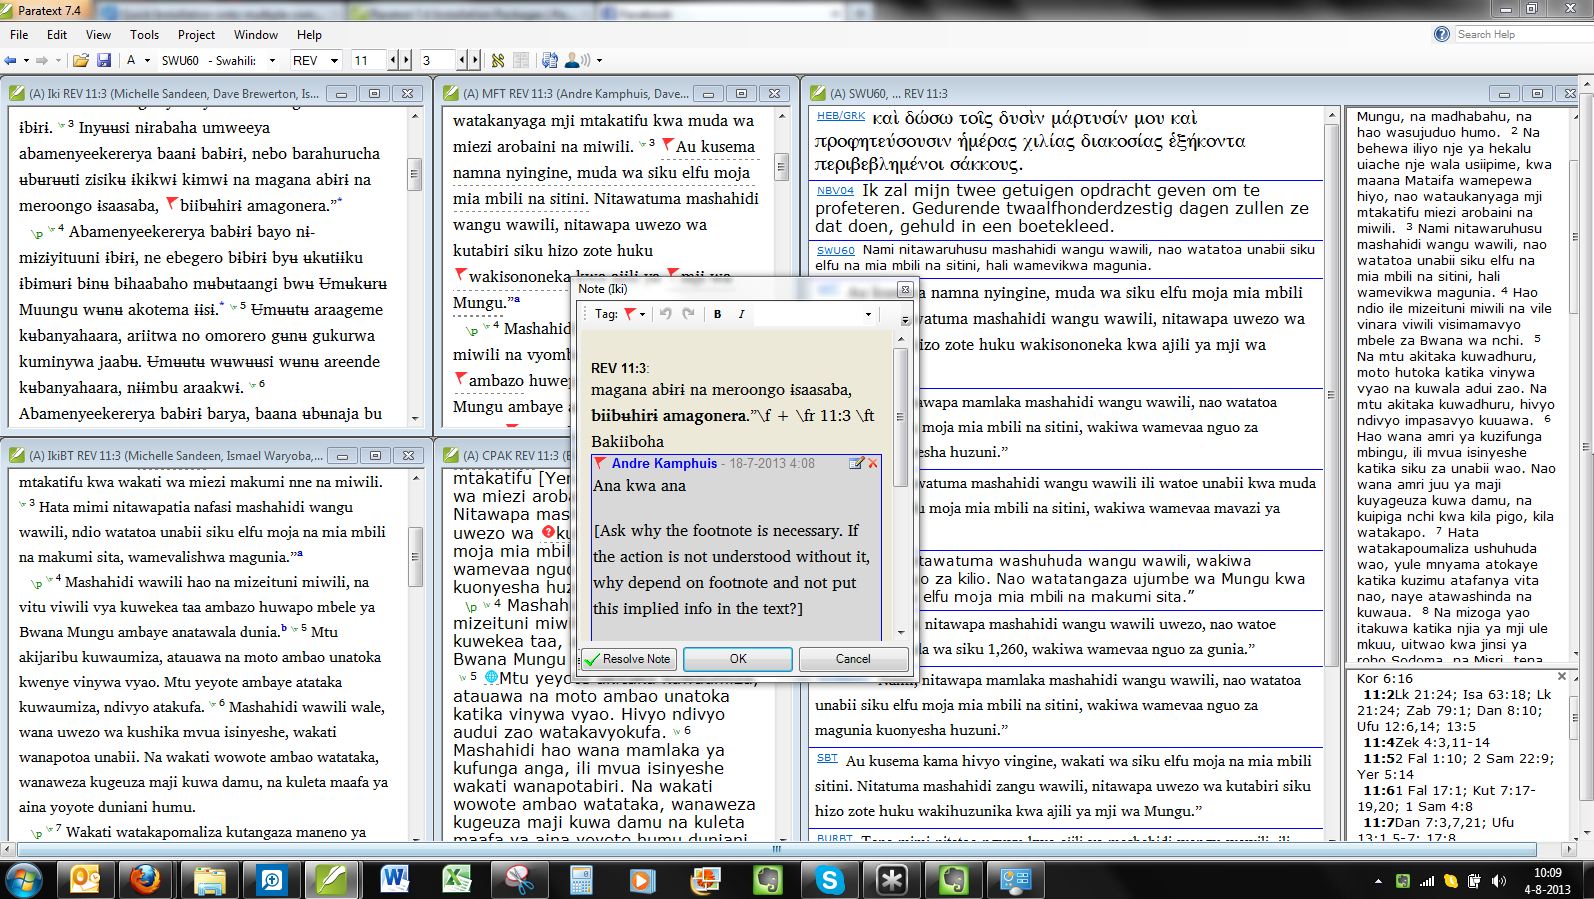Click the NBV04 link in the SWU60 panel
Image resolution: width=1594 pixels, height=899 pixels.
pos(835,190)
